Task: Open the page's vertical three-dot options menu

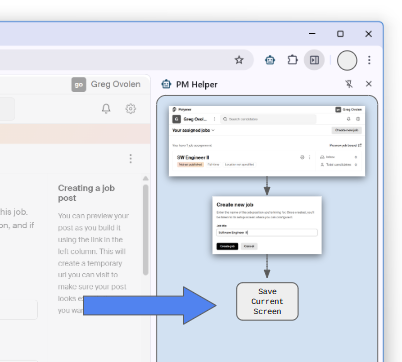Action: tap(131, 159)
